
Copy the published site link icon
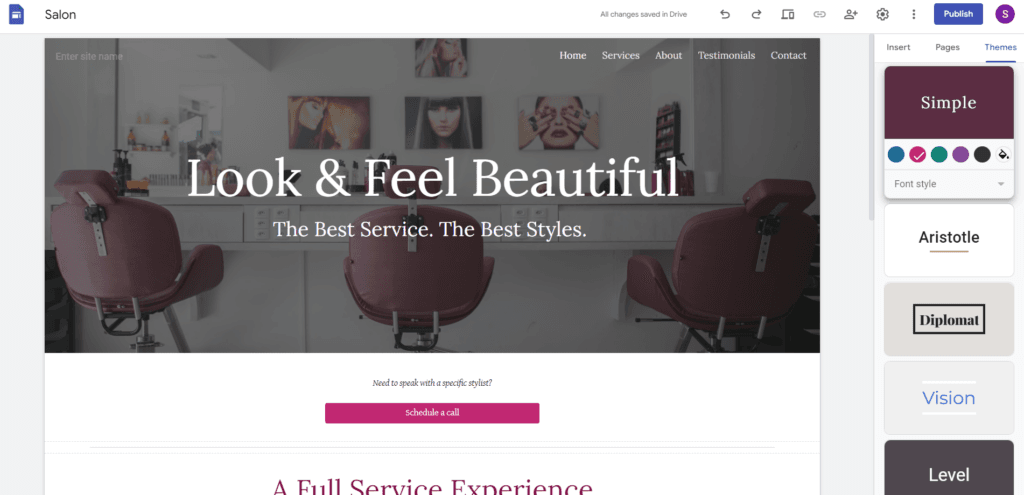point(819,14)
